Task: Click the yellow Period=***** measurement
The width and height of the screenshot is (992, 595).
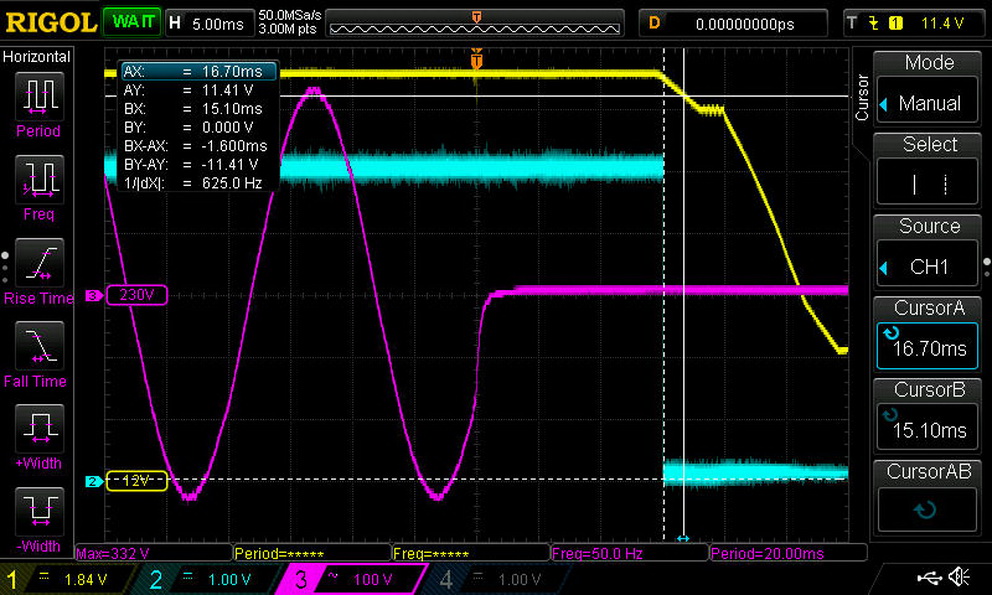Action: (x=312, y=553)
